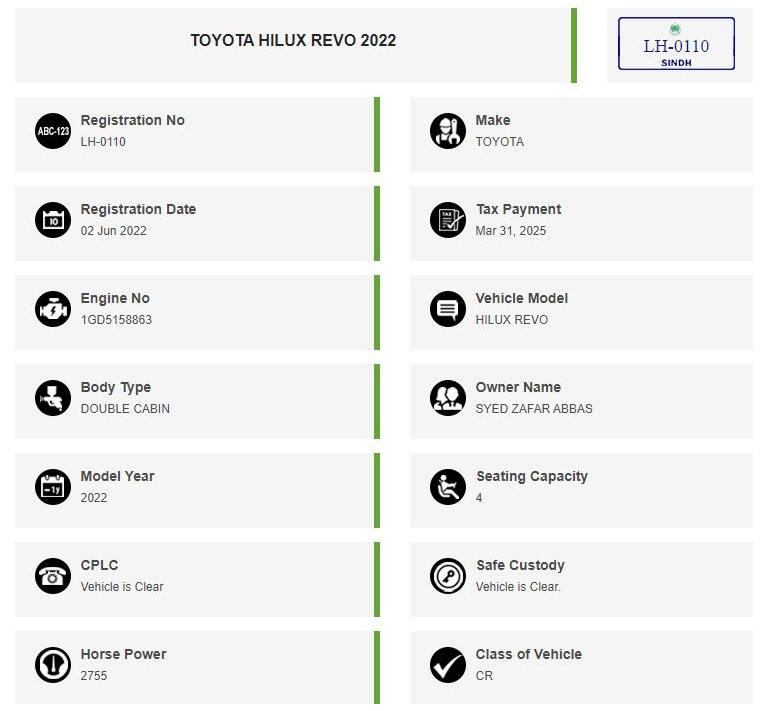Click the engine icon beside Engine No
Image resolution: width=770 pixels, height=711 pixels.
pyautogui.click(x=53, y=309)
